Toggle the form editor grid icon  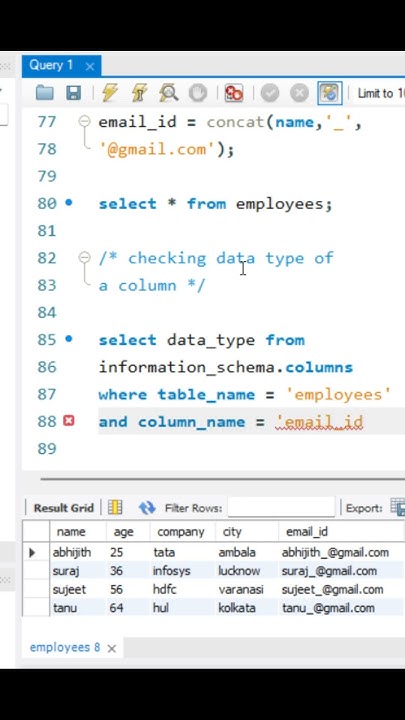115,507
